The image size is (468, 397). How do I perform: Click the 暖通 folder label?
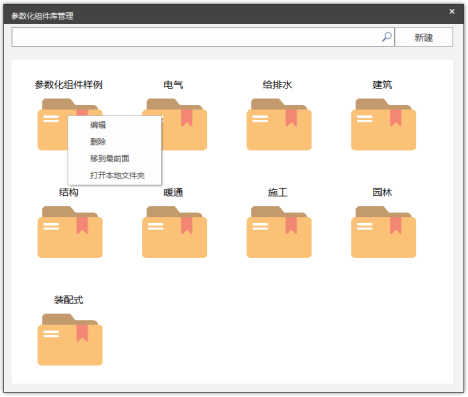pyautogui.click(x=173, y=192)
